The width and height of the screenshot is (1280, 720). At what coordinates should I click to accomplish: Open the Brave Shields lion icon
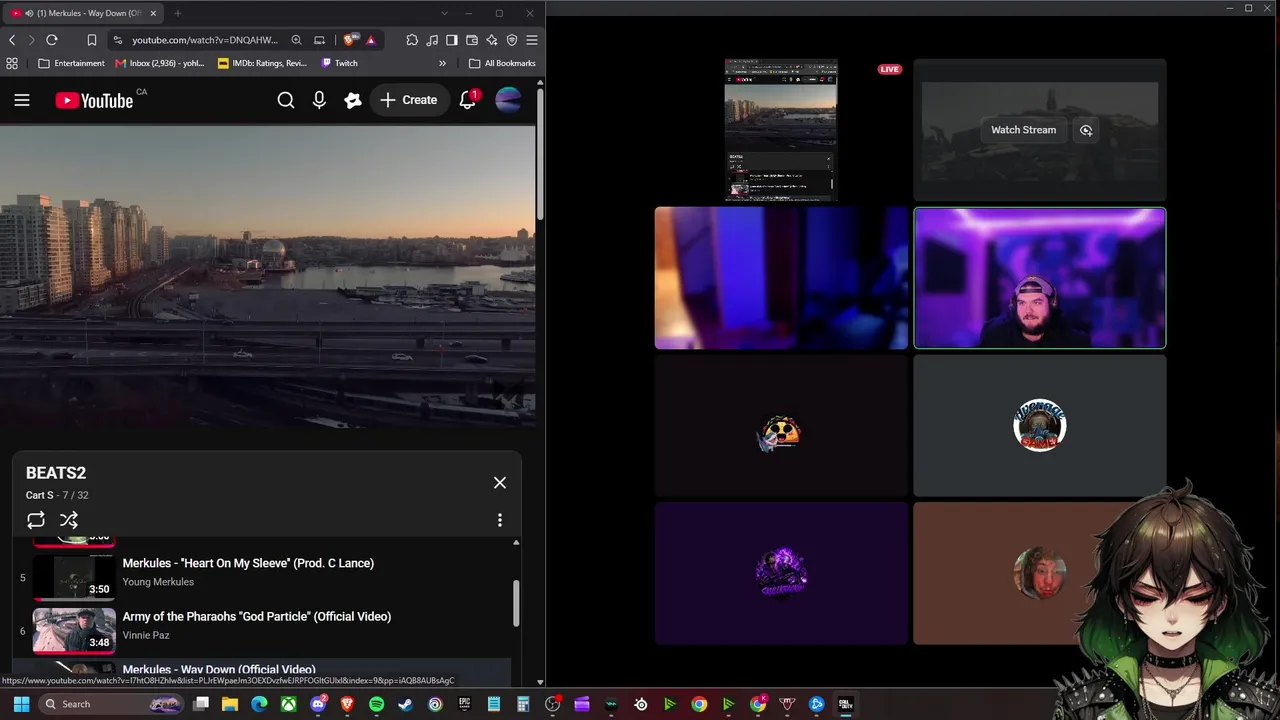click(x=349, y=40)
